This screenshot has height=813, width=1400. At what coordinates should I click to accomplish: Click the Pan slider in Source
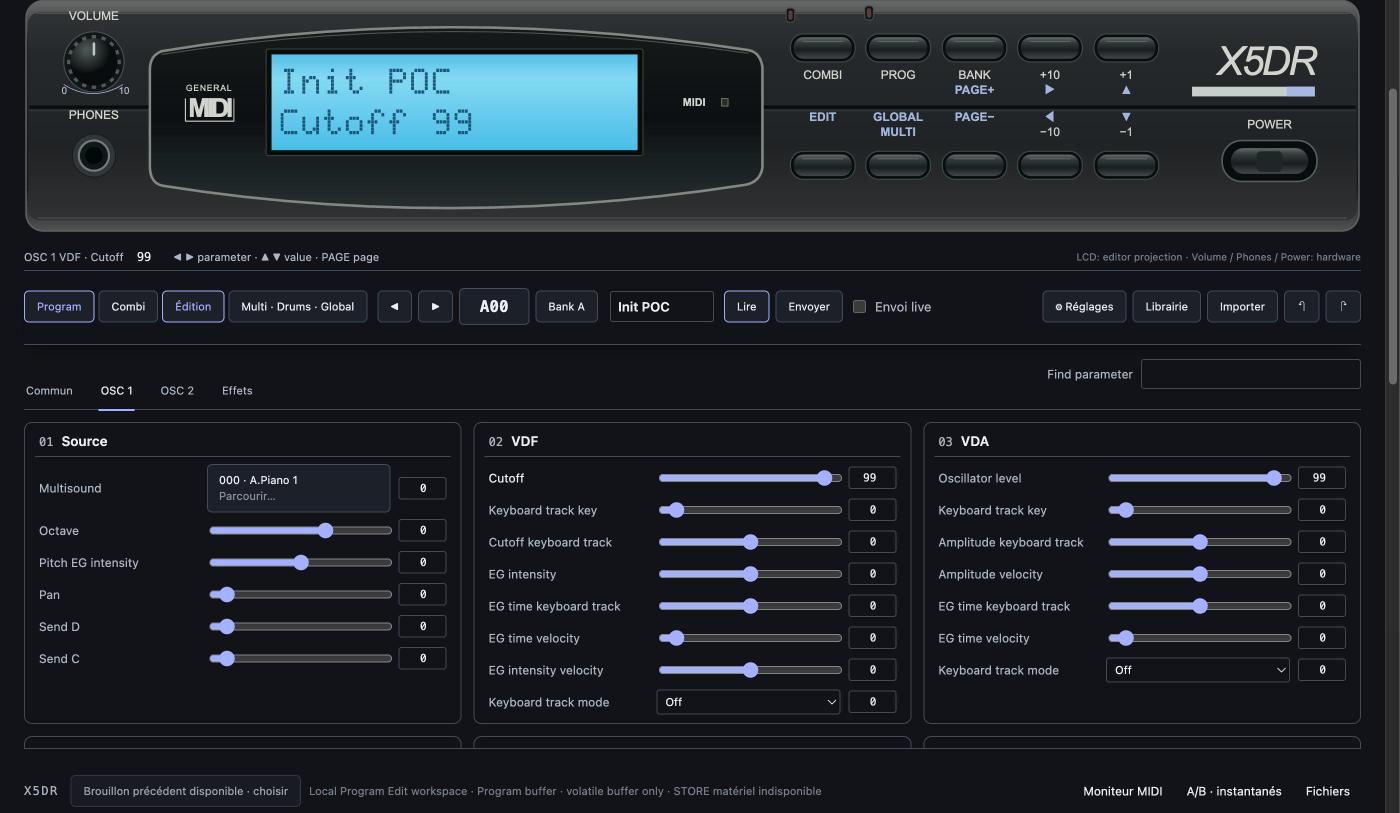tap(300, 594)
